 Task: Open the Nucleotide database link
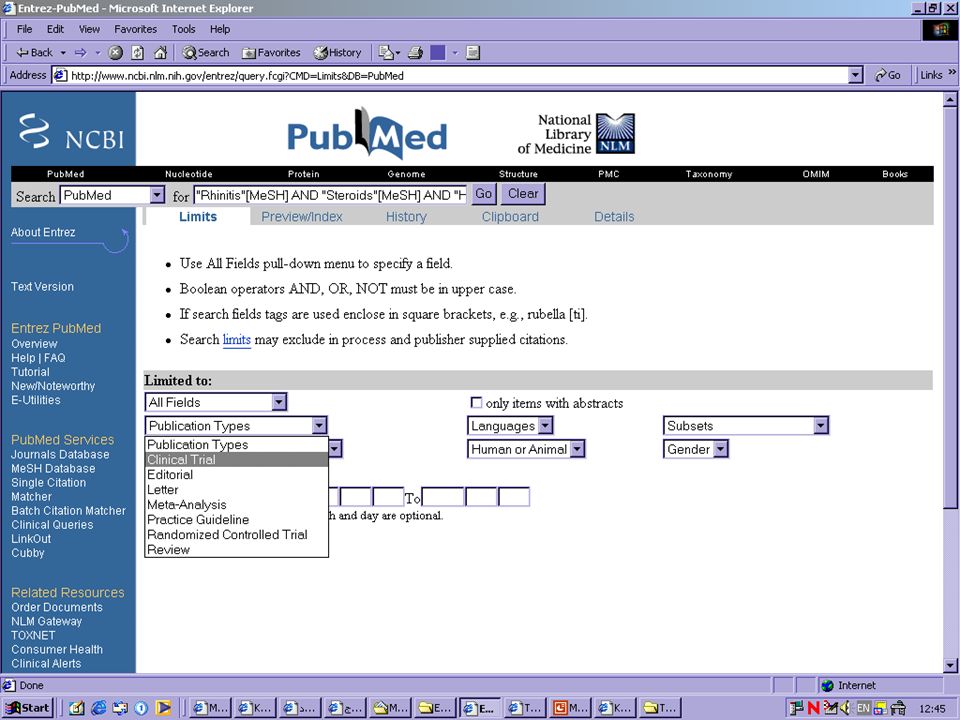coord(189,174)
